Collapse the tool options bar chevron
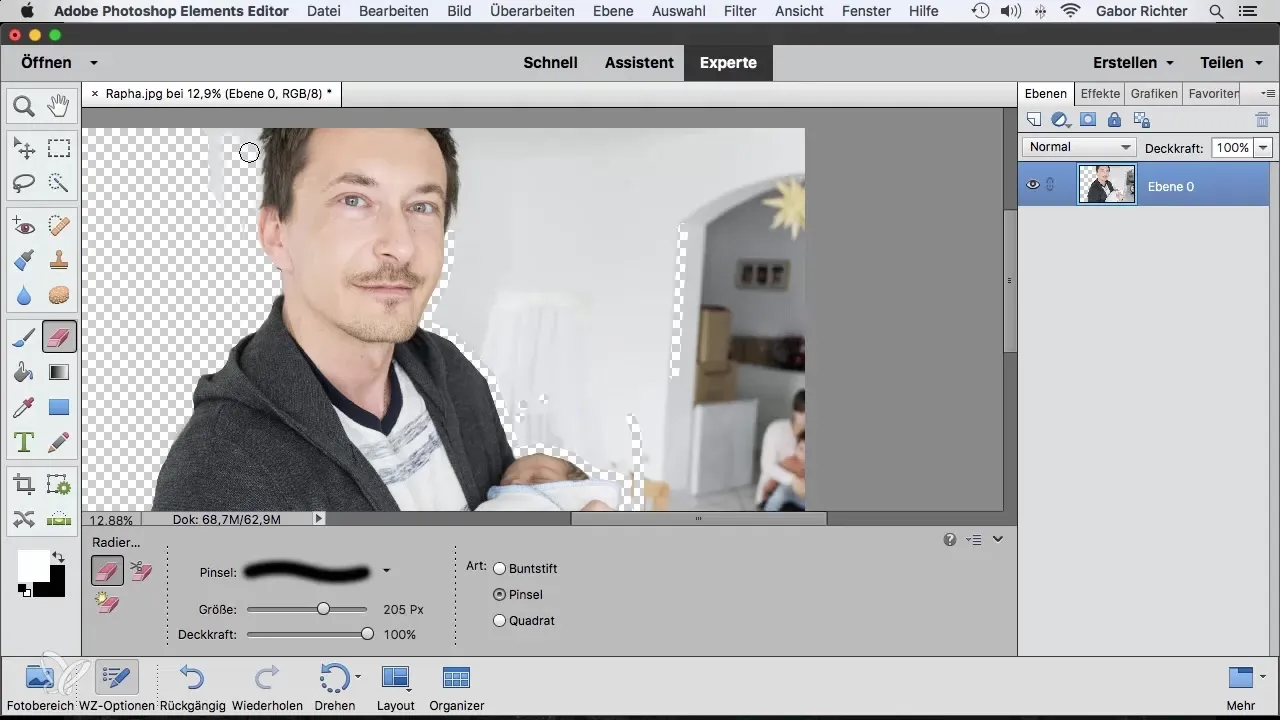 997,539
